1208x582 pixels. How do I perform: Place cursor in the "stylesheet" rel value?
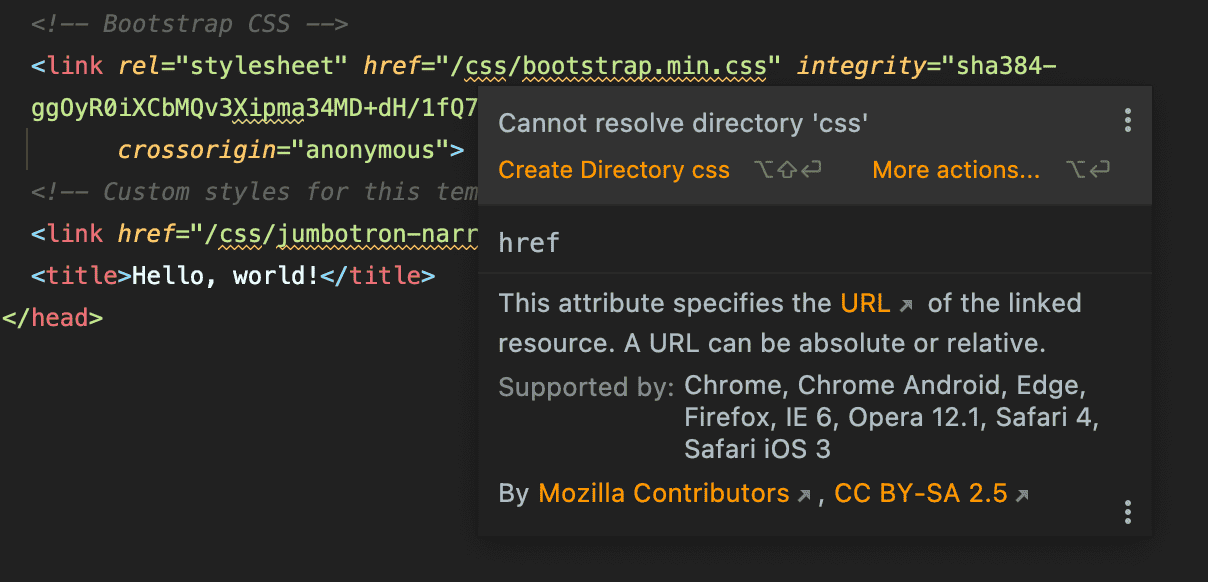(x=261, y=67)
